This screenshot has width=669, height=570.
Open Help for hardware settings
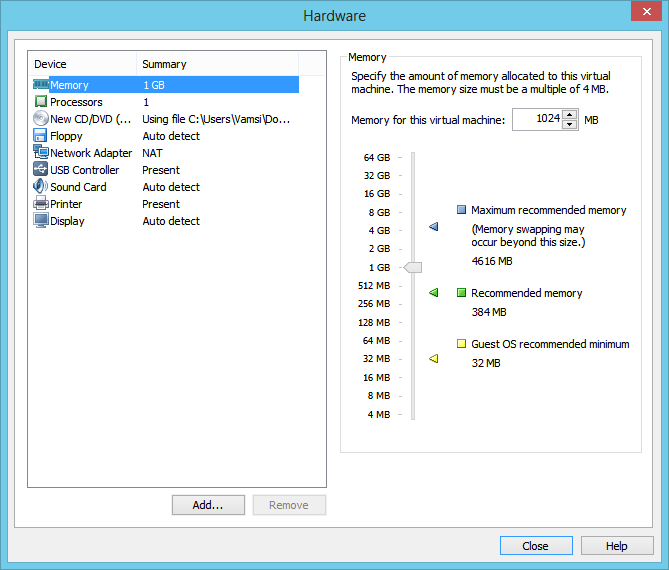pos(617,546)
